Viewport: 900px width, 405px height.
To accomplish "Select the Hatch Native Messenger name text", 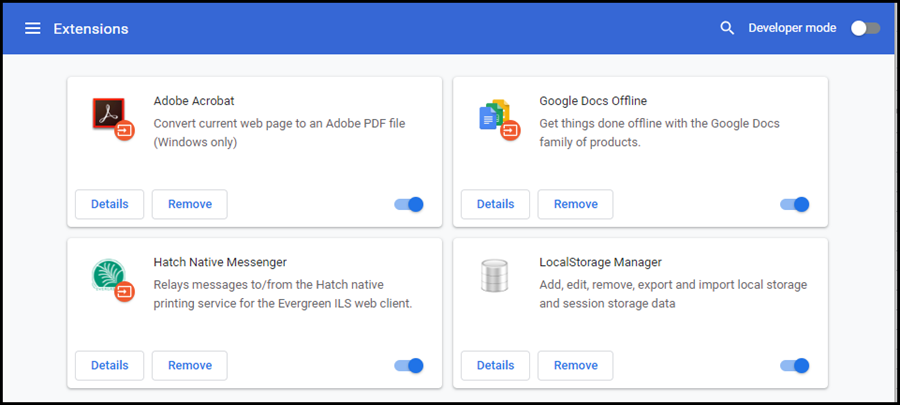I will click(x=220, y=262).
